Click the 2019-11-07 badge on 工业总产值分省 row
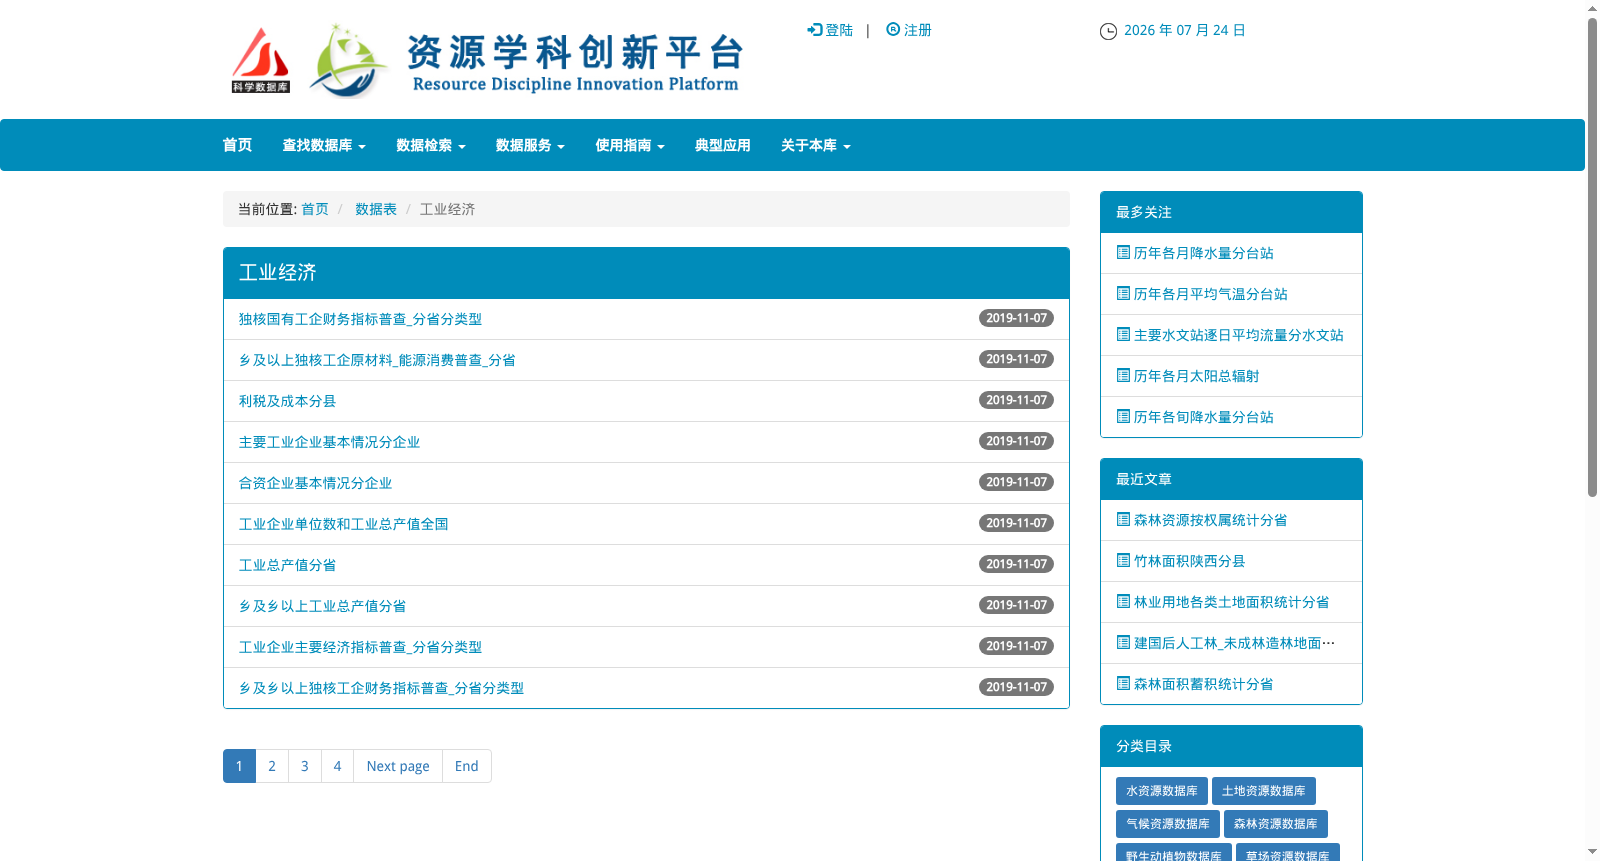This screenshot has height=861, width=1600. [x=1016, y=564]
